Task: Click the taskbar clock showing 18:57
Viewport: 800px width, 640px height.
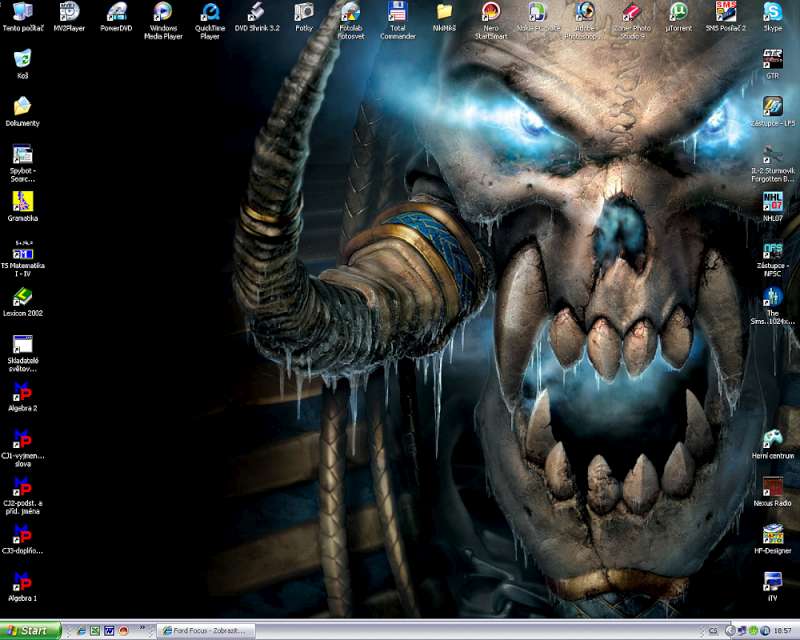Action: (x=782, y=631)
